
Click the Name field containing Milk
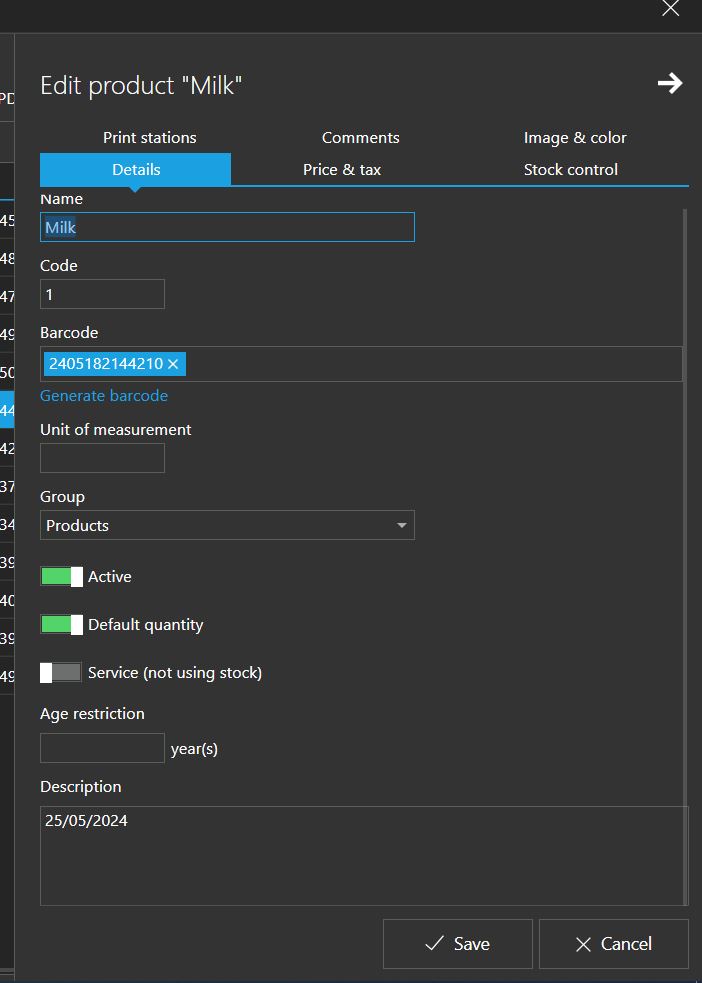(227, 227)
